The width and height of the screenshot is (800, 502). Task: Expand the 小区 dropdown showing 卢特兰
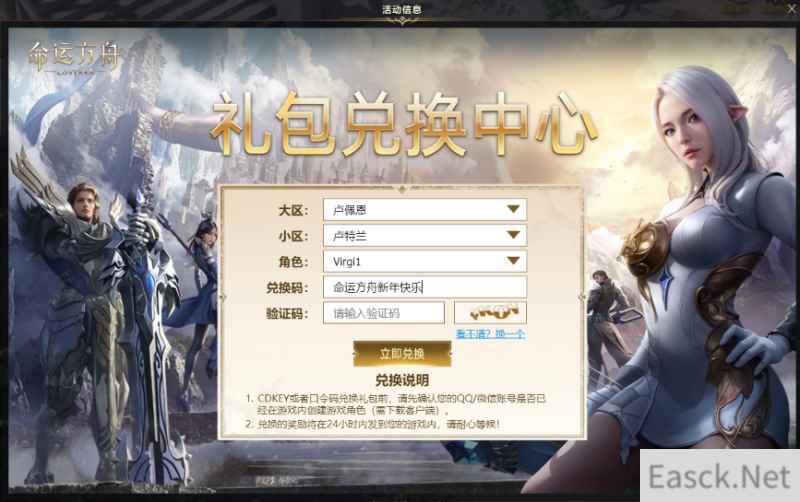tap(424, 235)
